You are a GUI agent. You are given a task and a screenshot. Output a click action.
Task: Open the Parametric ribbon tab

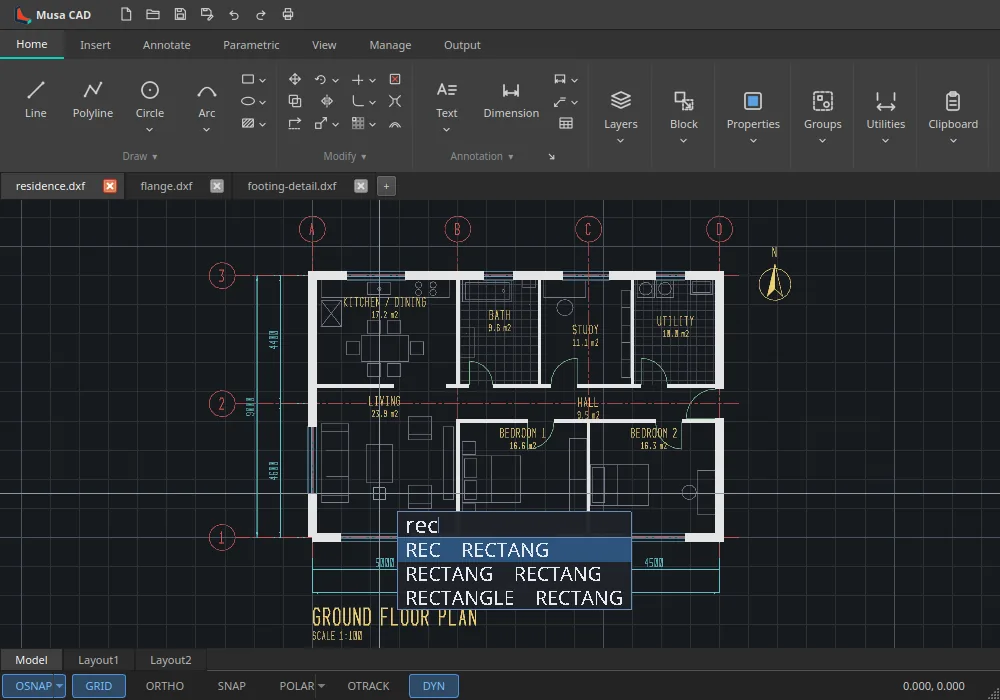click(251, 45)
